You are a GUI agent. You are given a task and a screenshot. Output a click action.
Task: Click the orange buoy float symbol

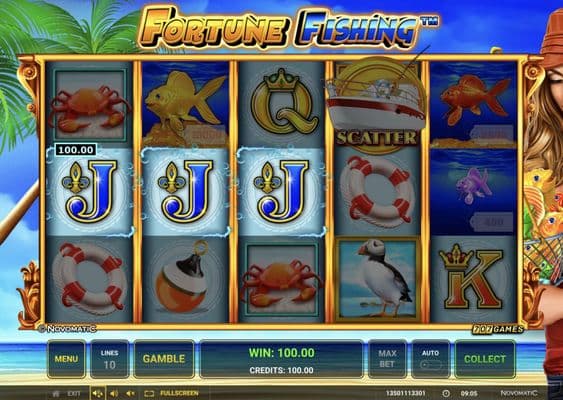coord(183,278)
